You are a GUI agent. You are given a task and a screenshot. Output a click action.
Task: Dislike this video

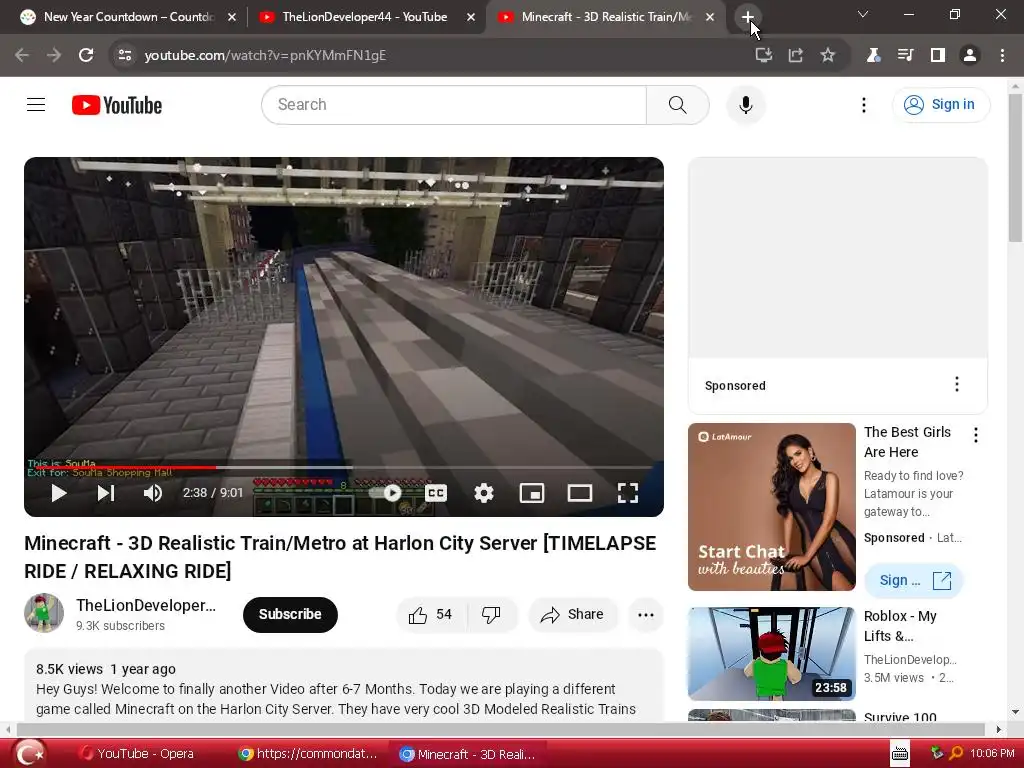click(x=492, y=615)
